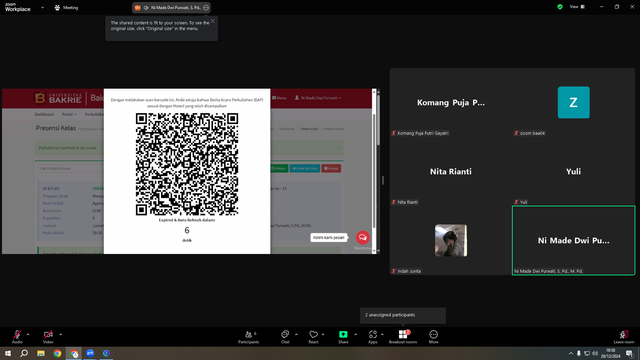The width and height of the screenshot is (640, 360).
Task: Click the panel divider handle between share and gallery
Action: pyautogui.click(x=383, y=180)
